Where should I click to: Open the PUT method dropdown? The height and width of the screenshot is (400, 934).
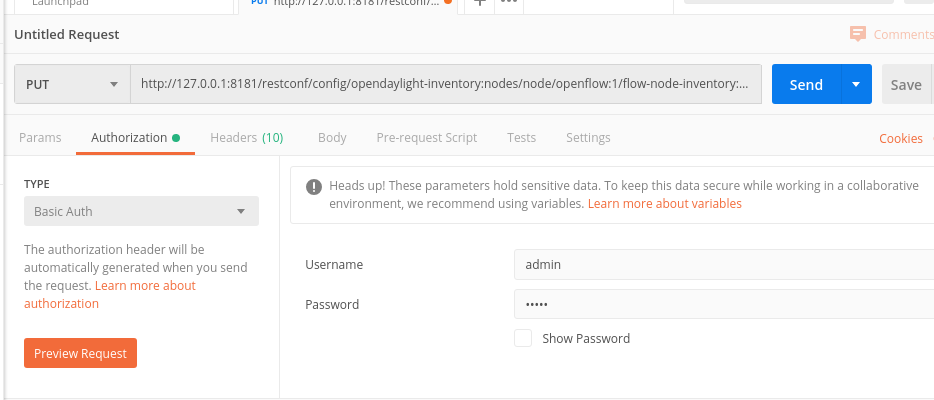click(72, 85)
